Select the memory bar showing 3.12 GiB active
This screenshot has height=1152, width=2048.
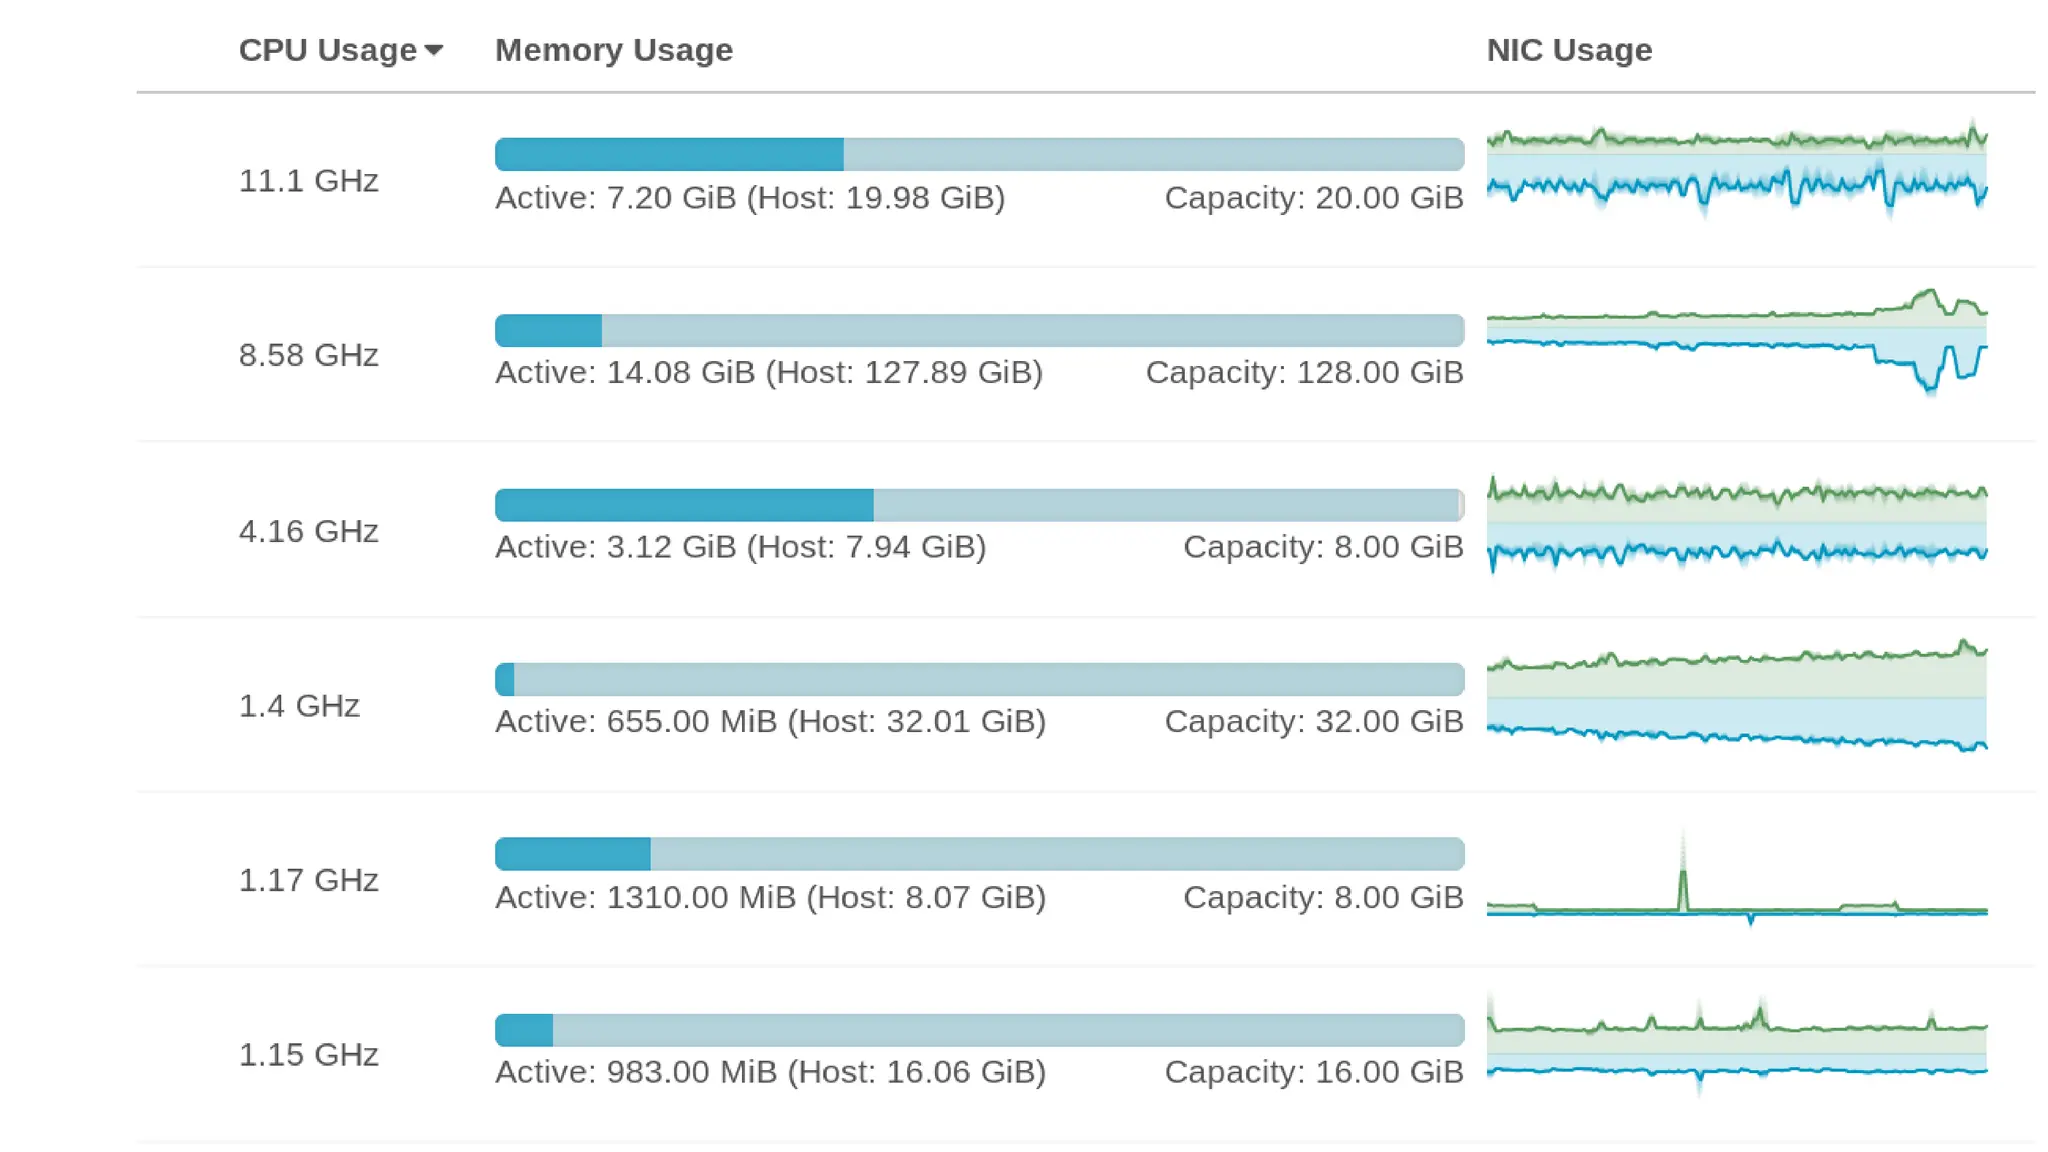tap(979, 505)
